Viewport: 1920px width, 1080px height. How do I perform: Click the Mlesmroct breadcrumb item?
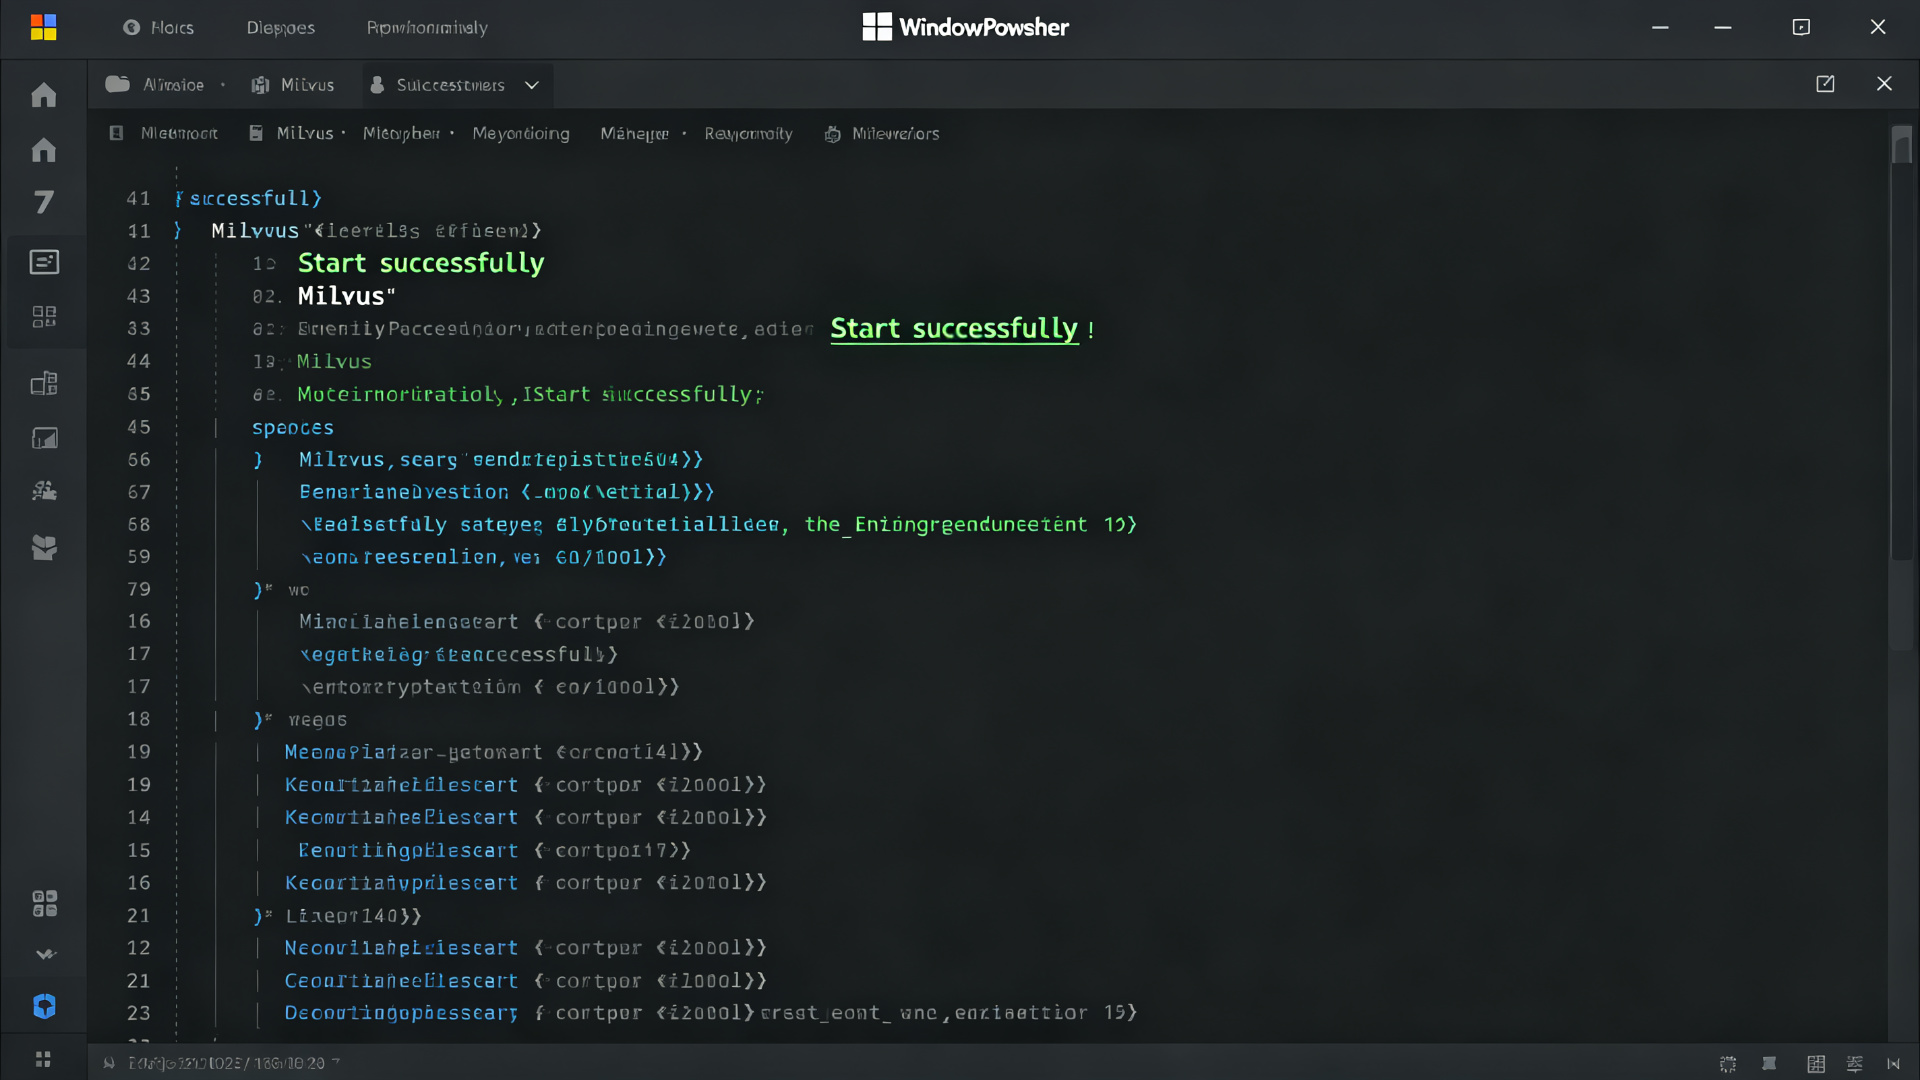(164, 133)
